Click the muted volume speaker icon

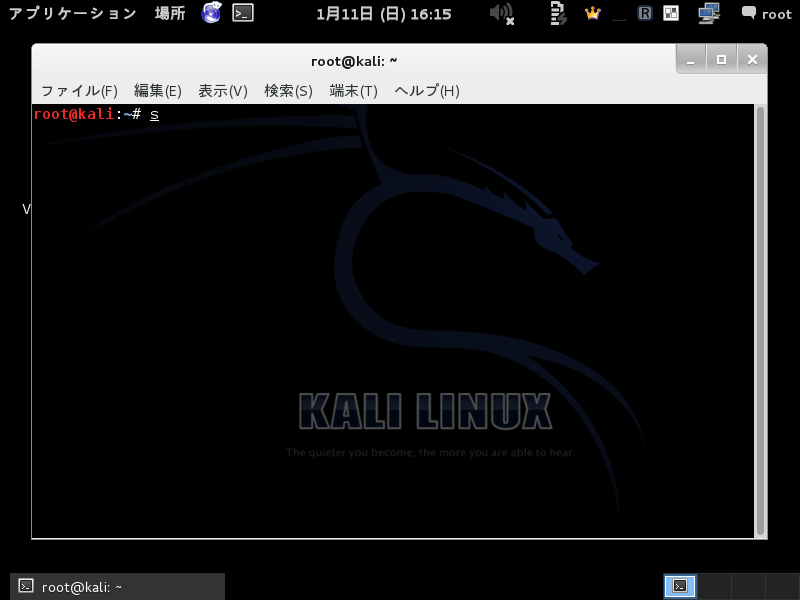click(502, 13)
